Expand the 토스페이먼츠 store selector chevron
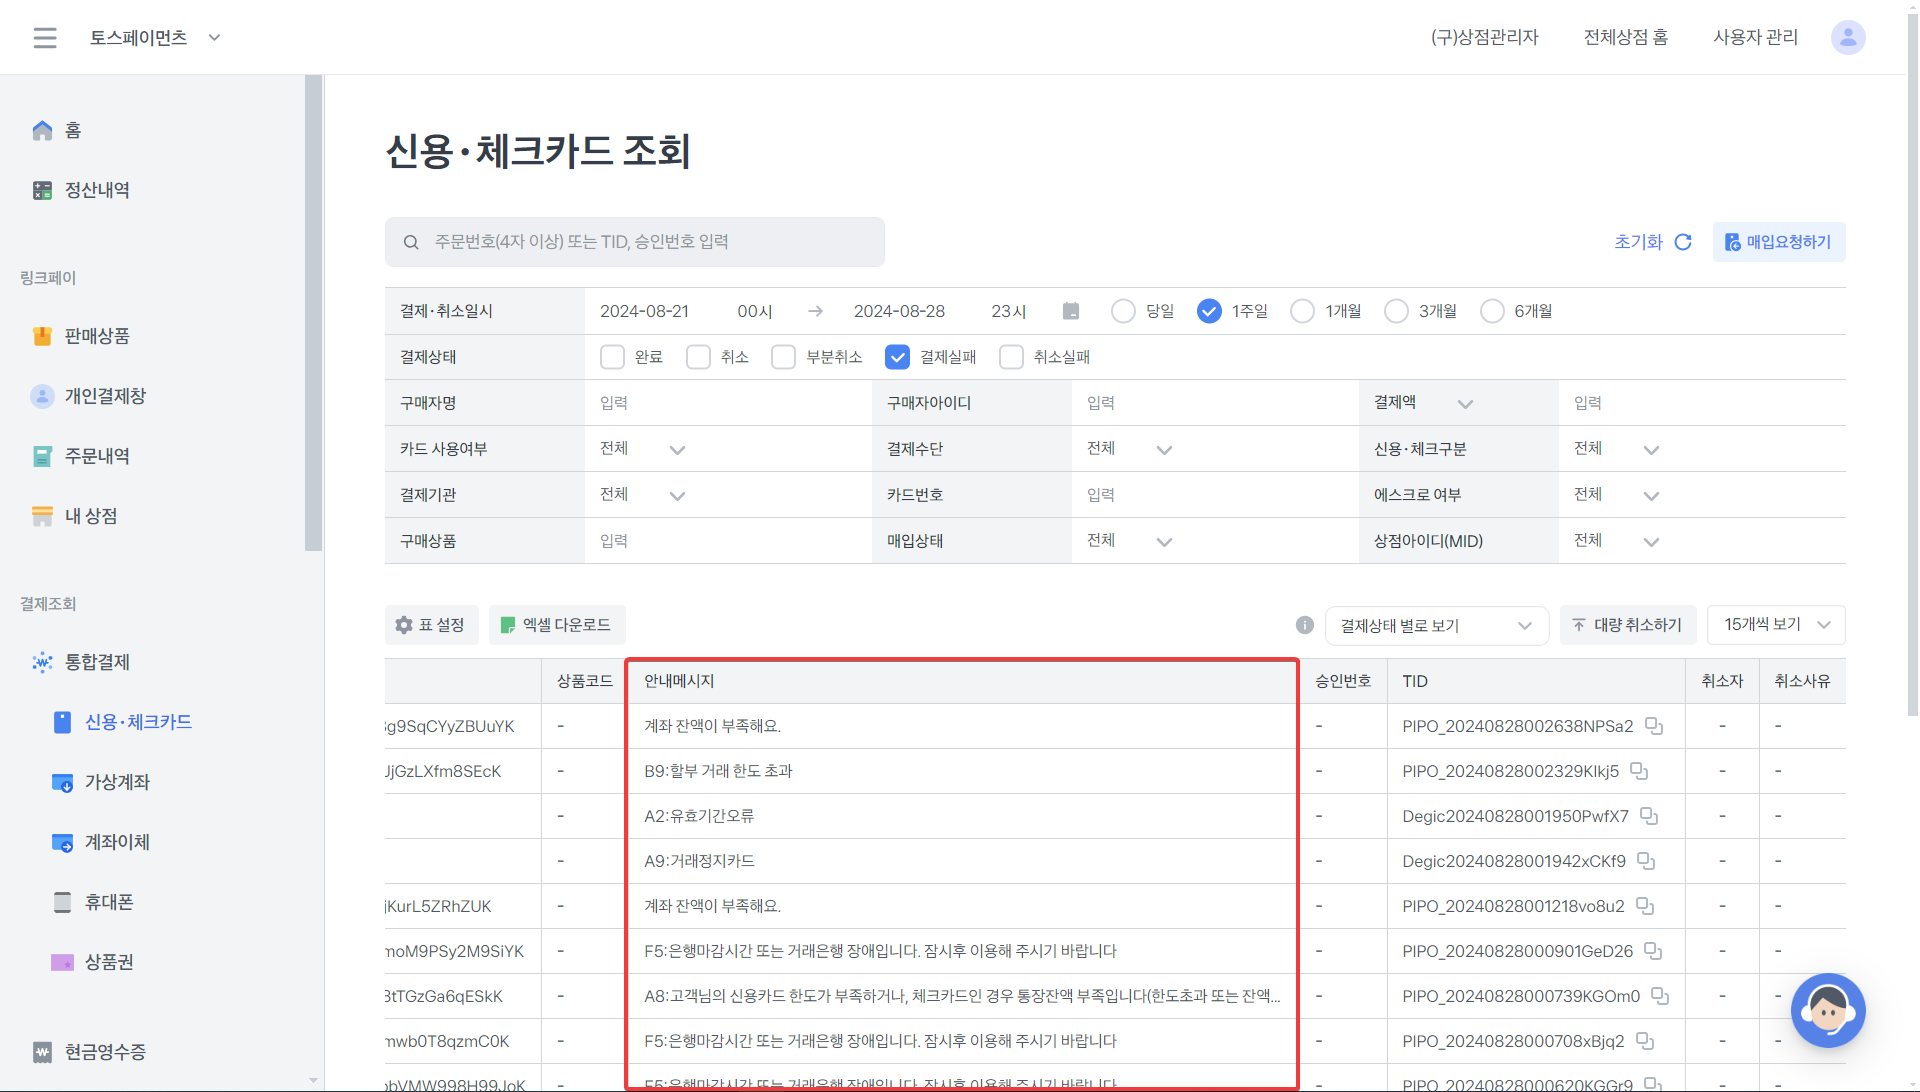This screenshot has height=1092, width=1920. click(x=214, y=38)
